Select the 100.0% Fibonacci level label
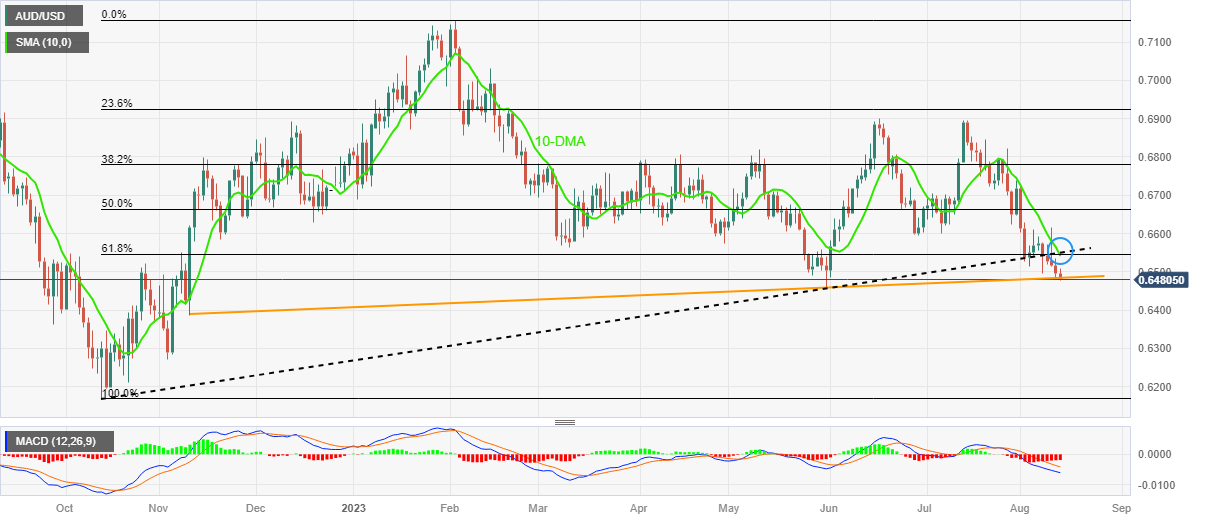1207x521 pixels. point(119,394)
